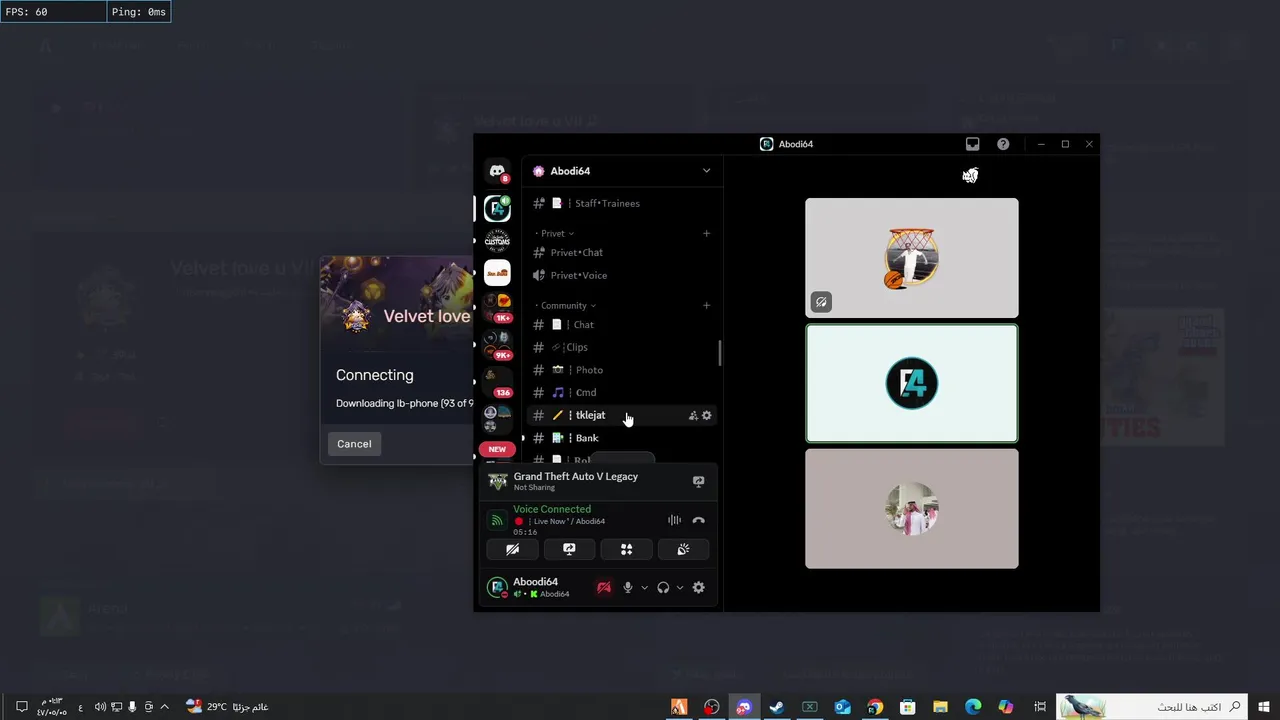Viewport: 1280px width, 720px height.
Task: Open the Staff•Trainees channel
Action: tap(621, 203)
